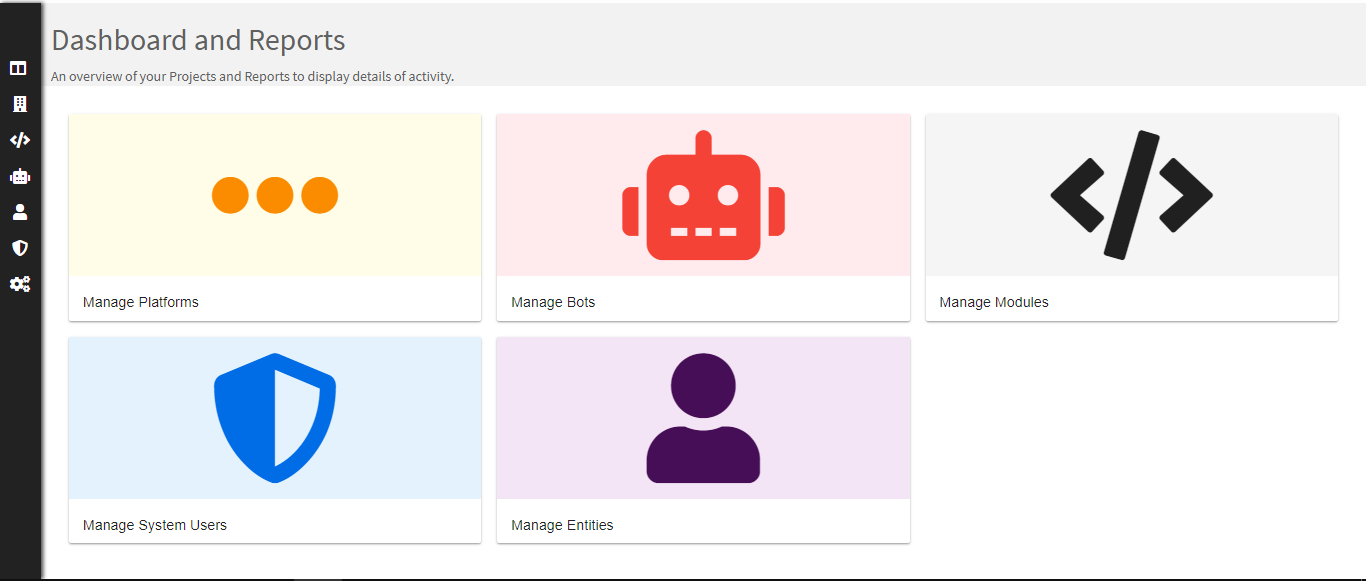Image resolution: width=1366 pixels, height=581 pixels.
Task: Open the Manage Platforms link
Action: [x=141, y=302]
